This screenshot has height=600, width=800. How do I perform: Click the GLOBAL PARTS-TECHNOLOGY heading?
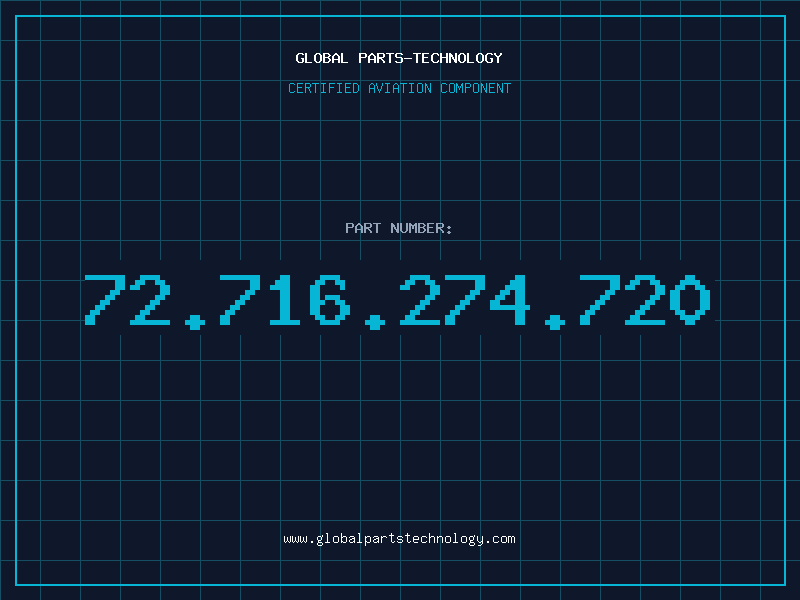pos(399,58)
